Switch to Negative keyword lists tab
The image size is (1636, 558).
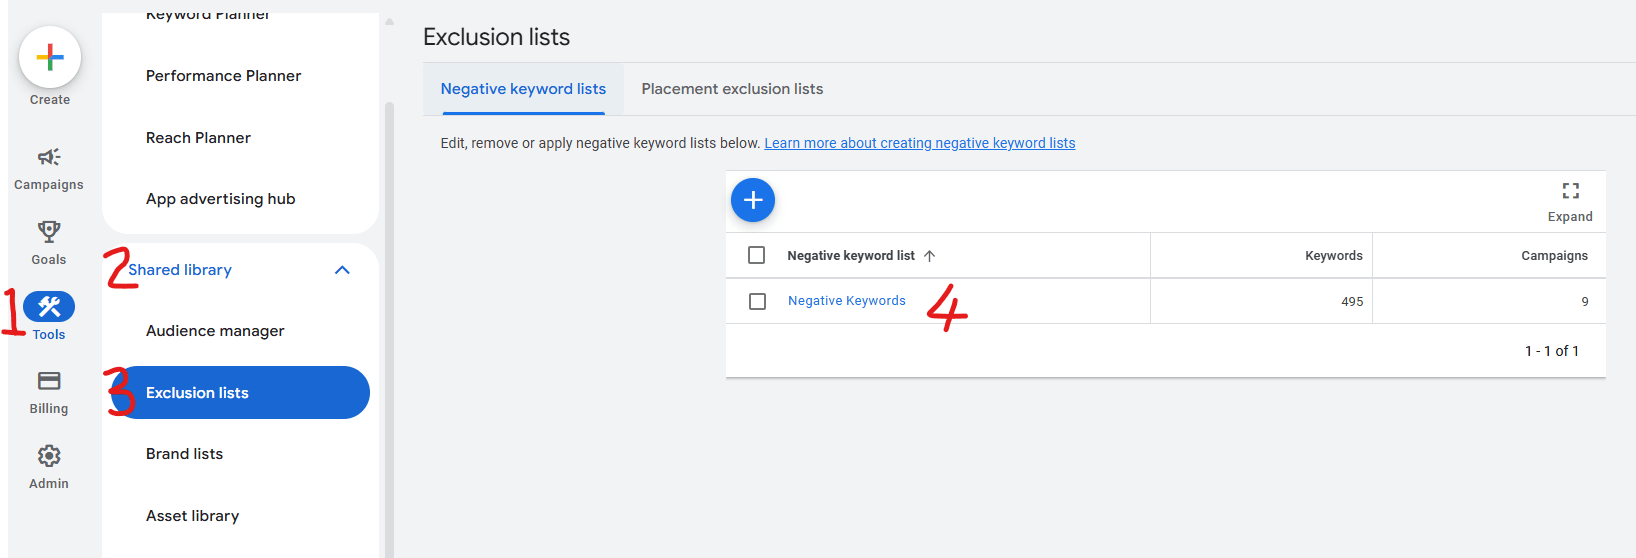click(x=523, y=89)
